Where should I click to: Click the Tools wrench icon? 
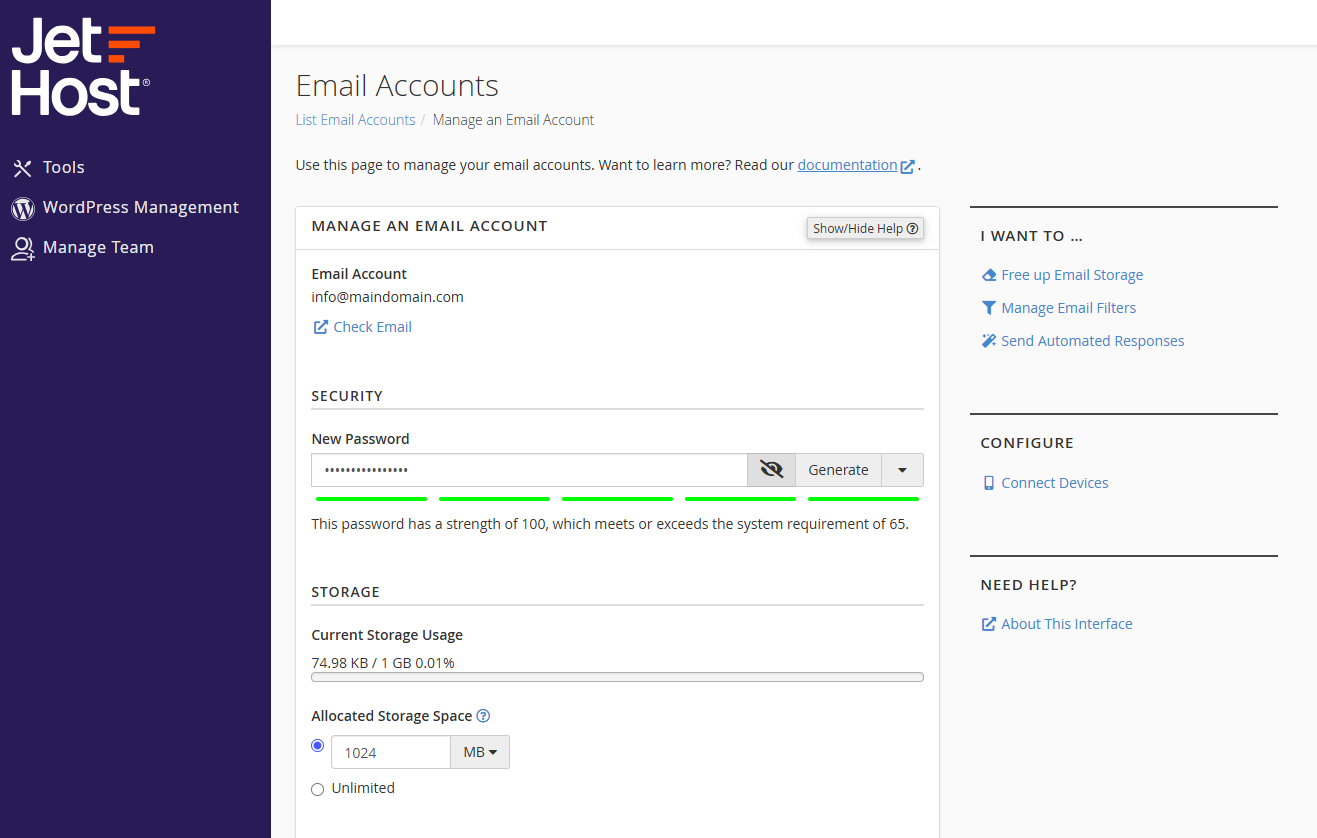[x=22, y=168]
